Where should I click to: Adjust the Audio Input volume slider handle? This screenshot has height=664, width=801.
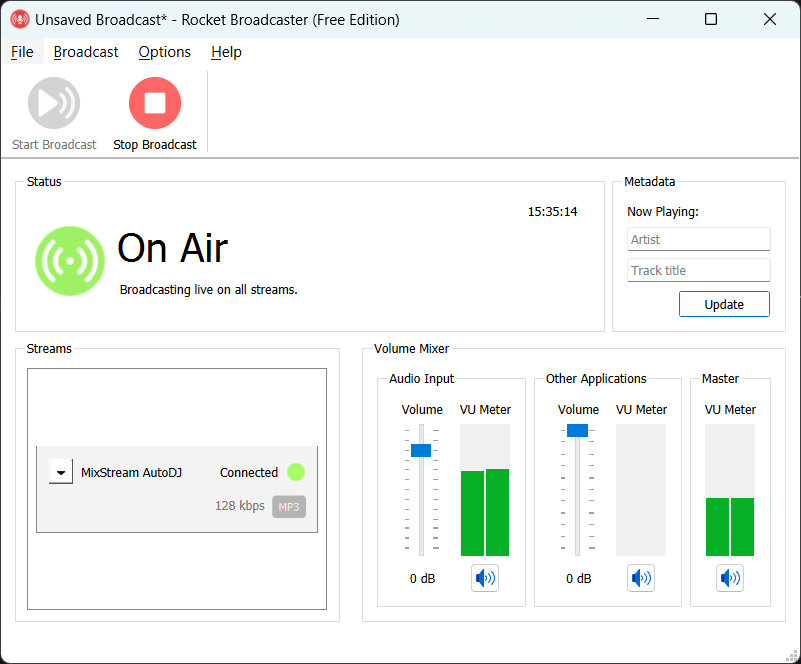pos(421,450)
